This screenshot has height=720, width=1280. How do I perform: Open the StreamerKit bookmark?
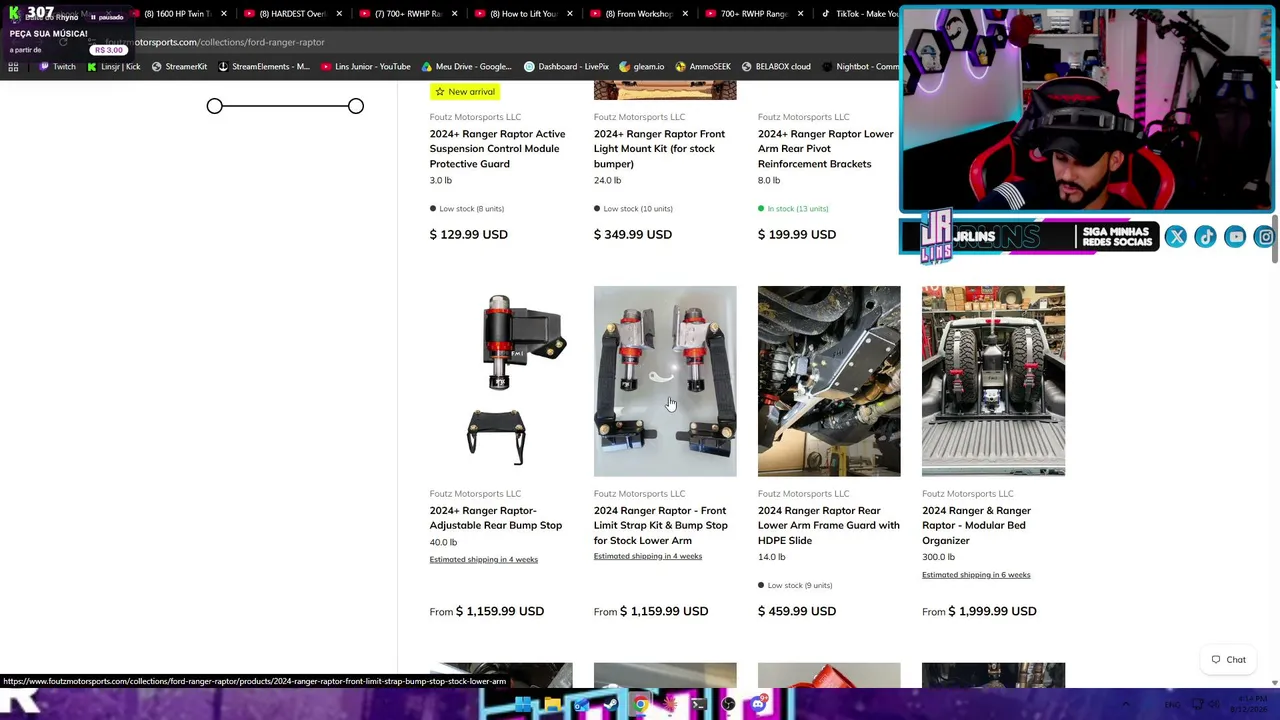179,67
